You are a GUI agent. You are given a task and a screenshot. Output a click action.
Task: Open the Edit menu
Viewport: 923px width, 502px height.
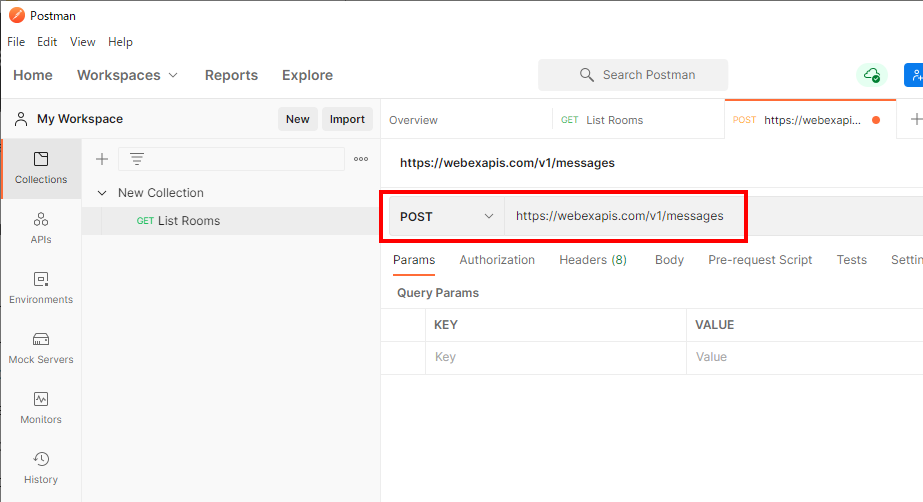point(47,42)
